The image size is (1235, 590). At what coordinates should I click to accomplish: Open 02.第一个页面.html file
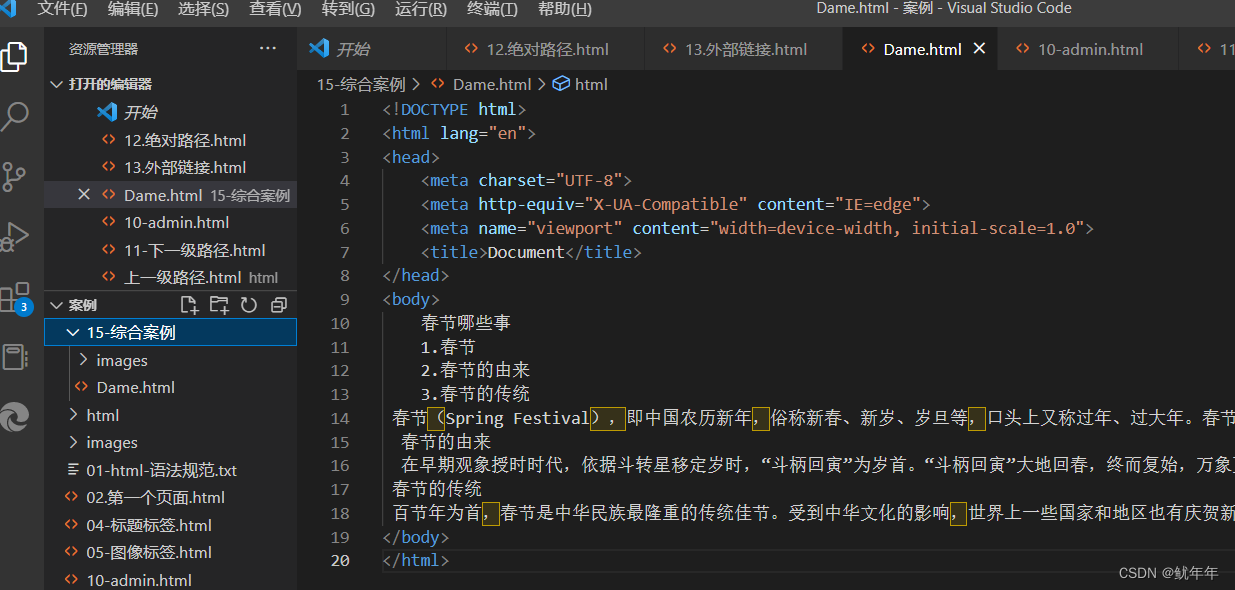coord(171,497)
